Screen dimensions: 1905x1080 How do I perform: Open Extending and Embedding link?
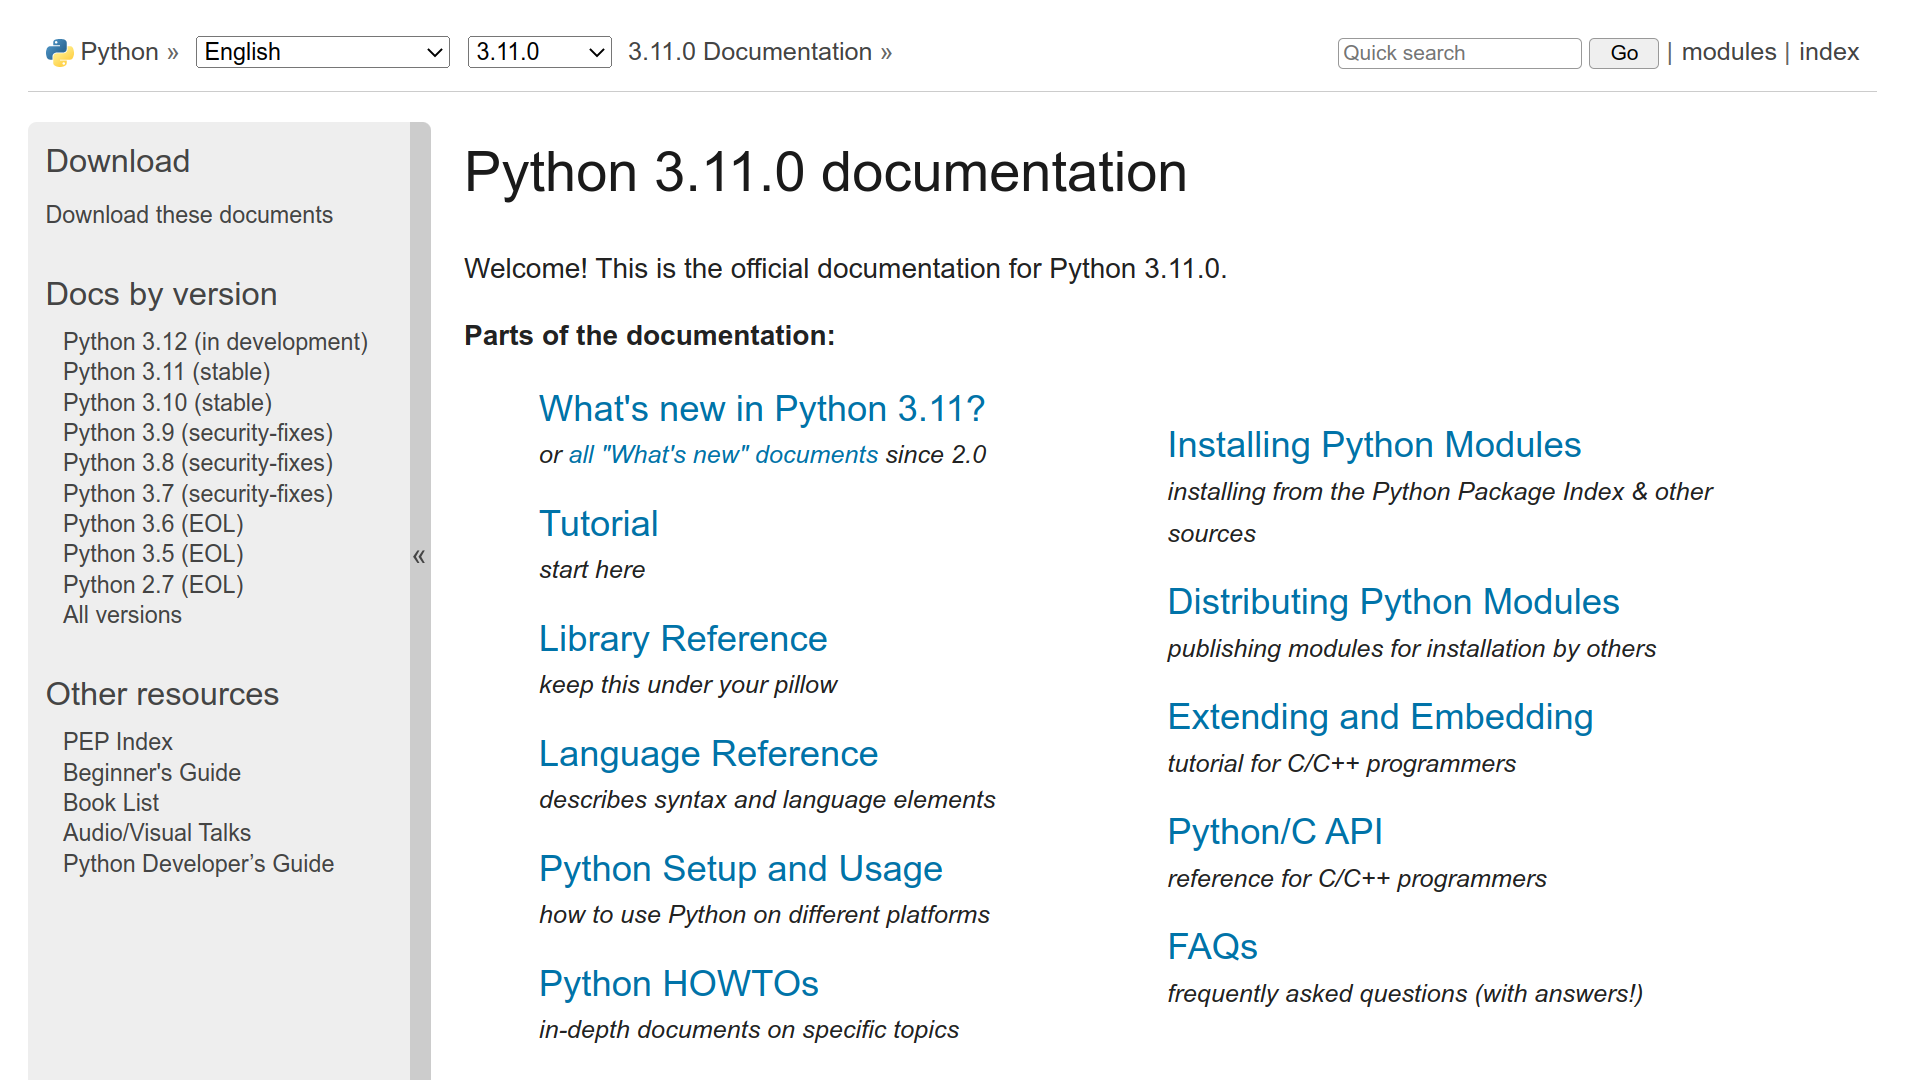(1380, 717)
